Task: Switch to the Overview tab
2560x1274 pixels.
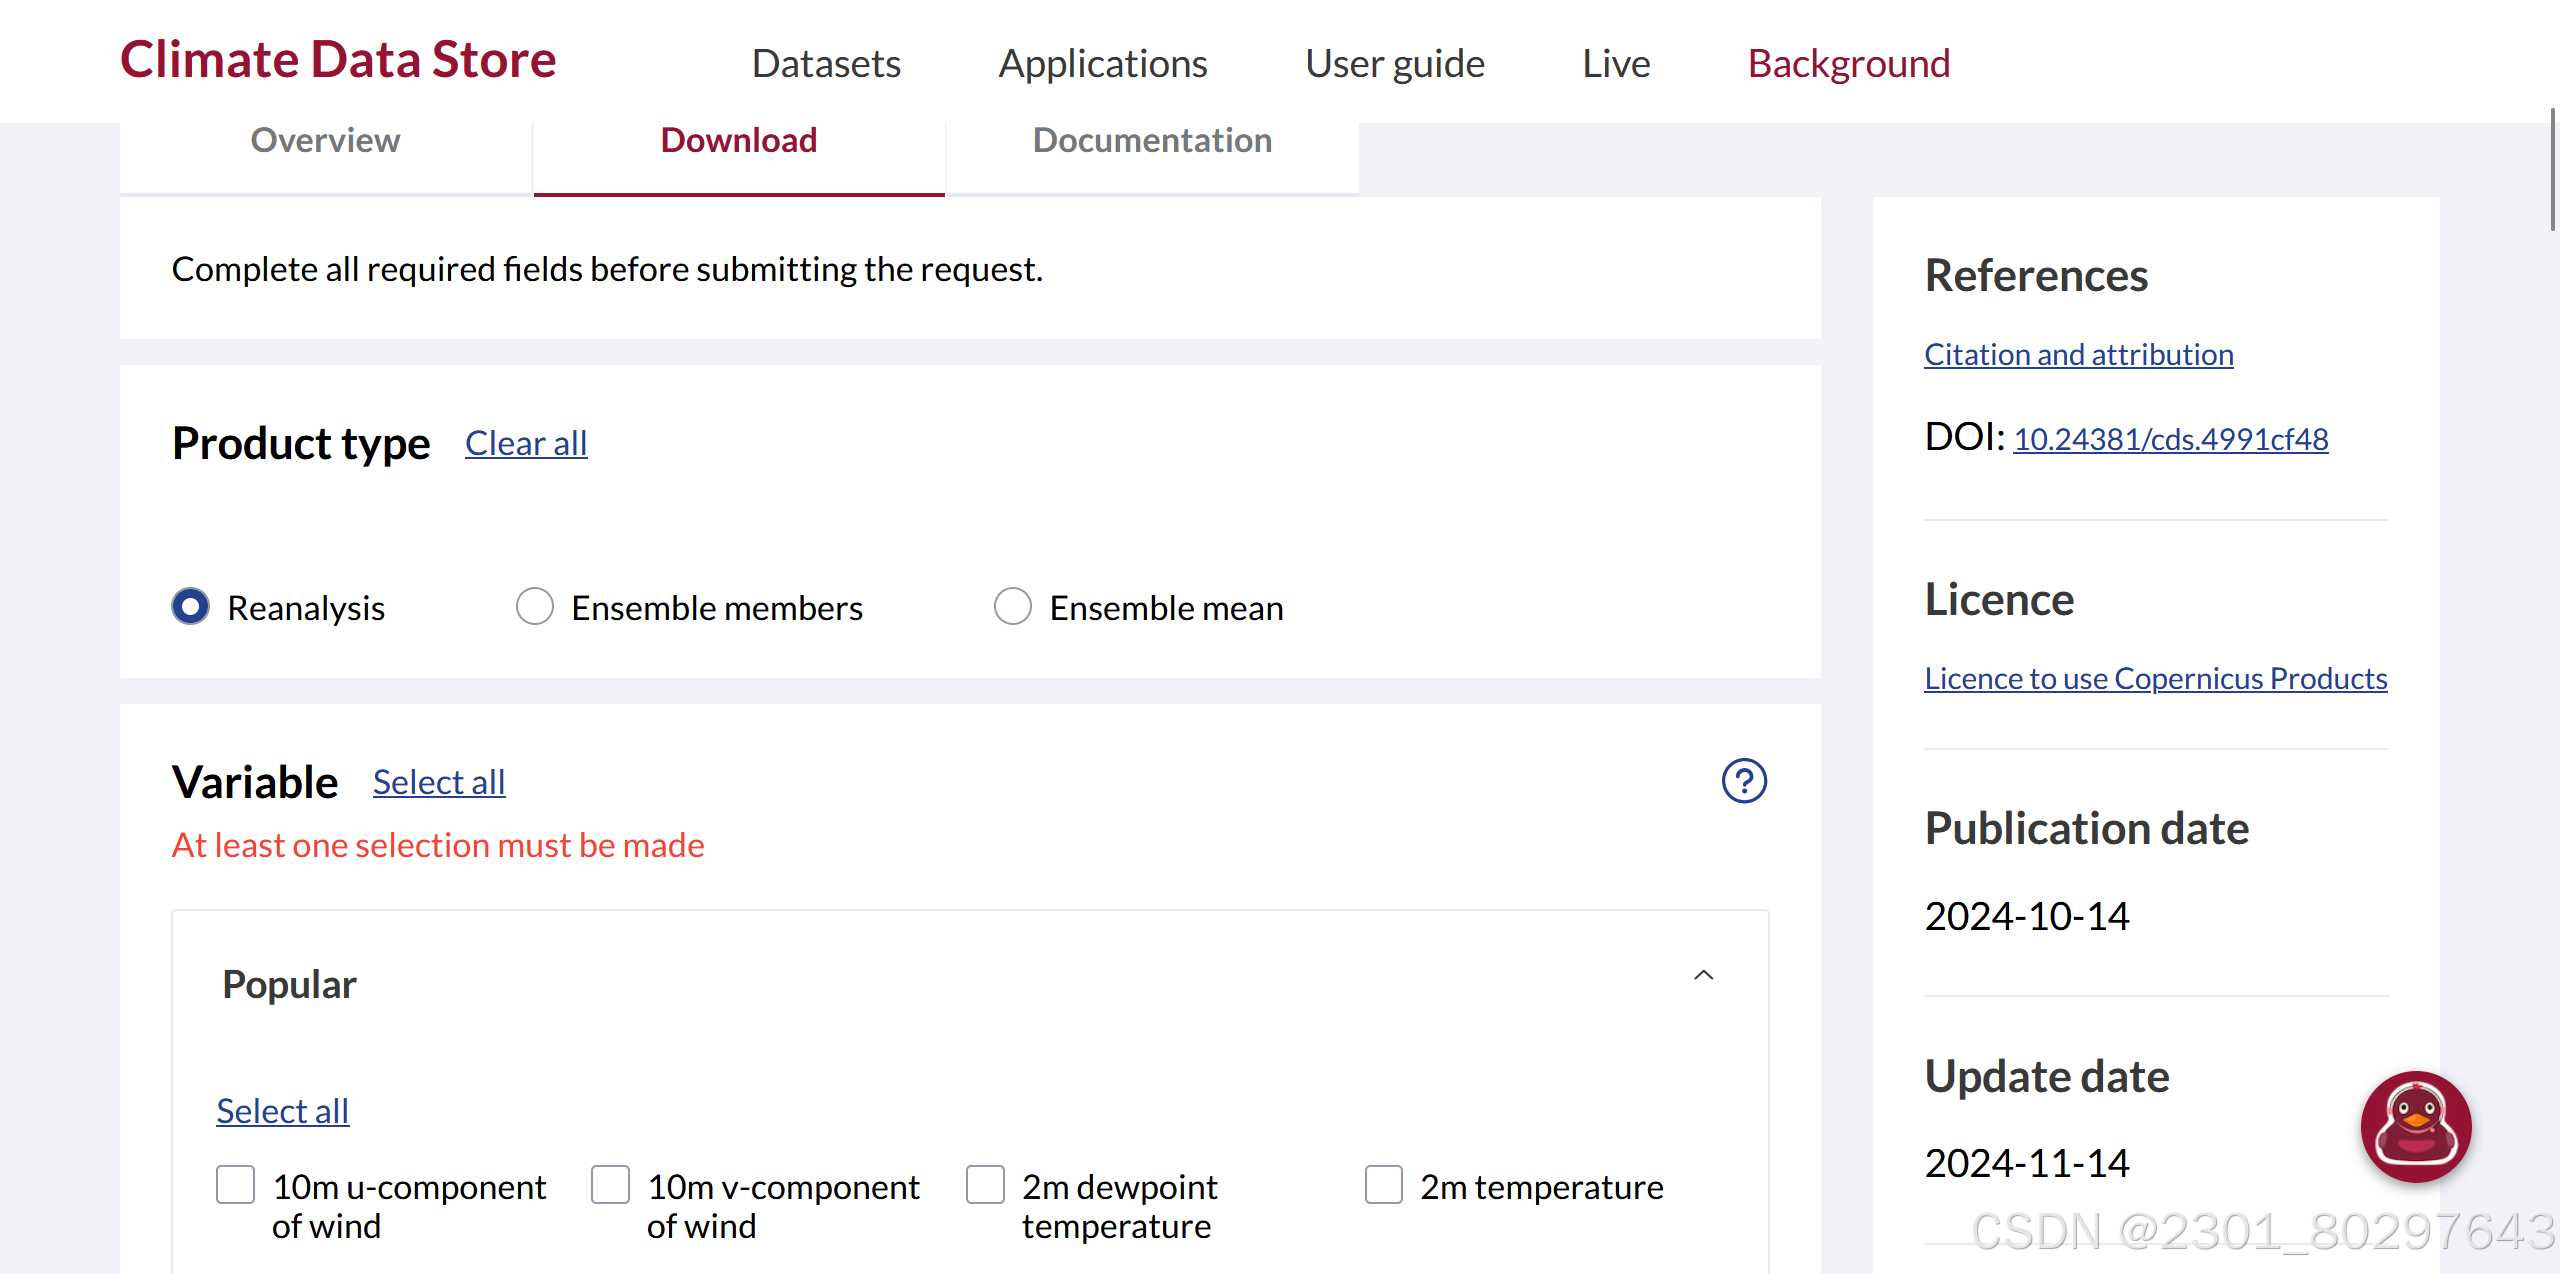Action: click(x=325, y=141)
